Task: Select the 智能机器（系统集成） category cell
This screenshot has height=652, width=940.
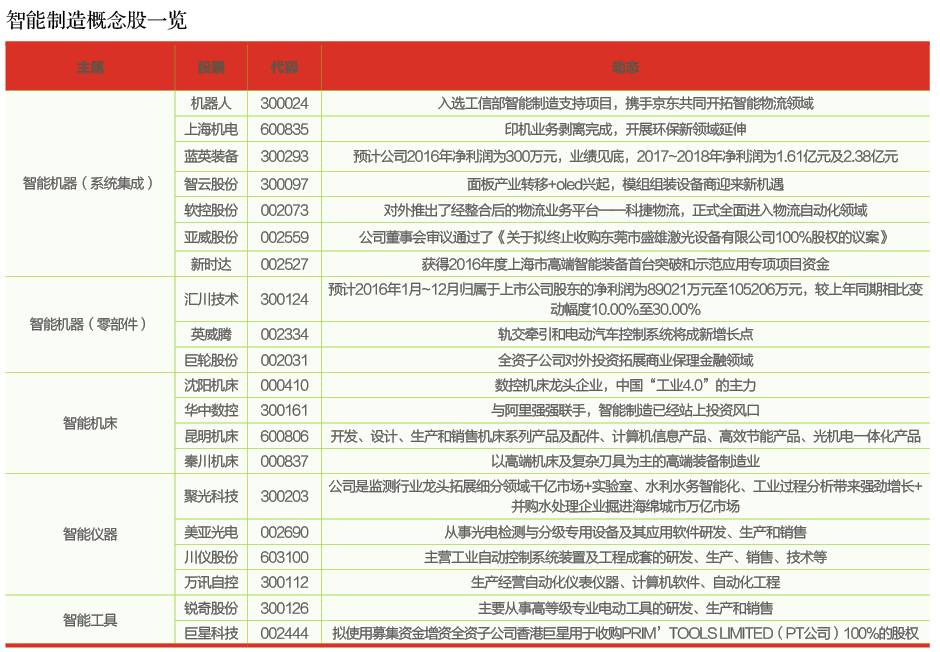Action: (x=90, y=183)
